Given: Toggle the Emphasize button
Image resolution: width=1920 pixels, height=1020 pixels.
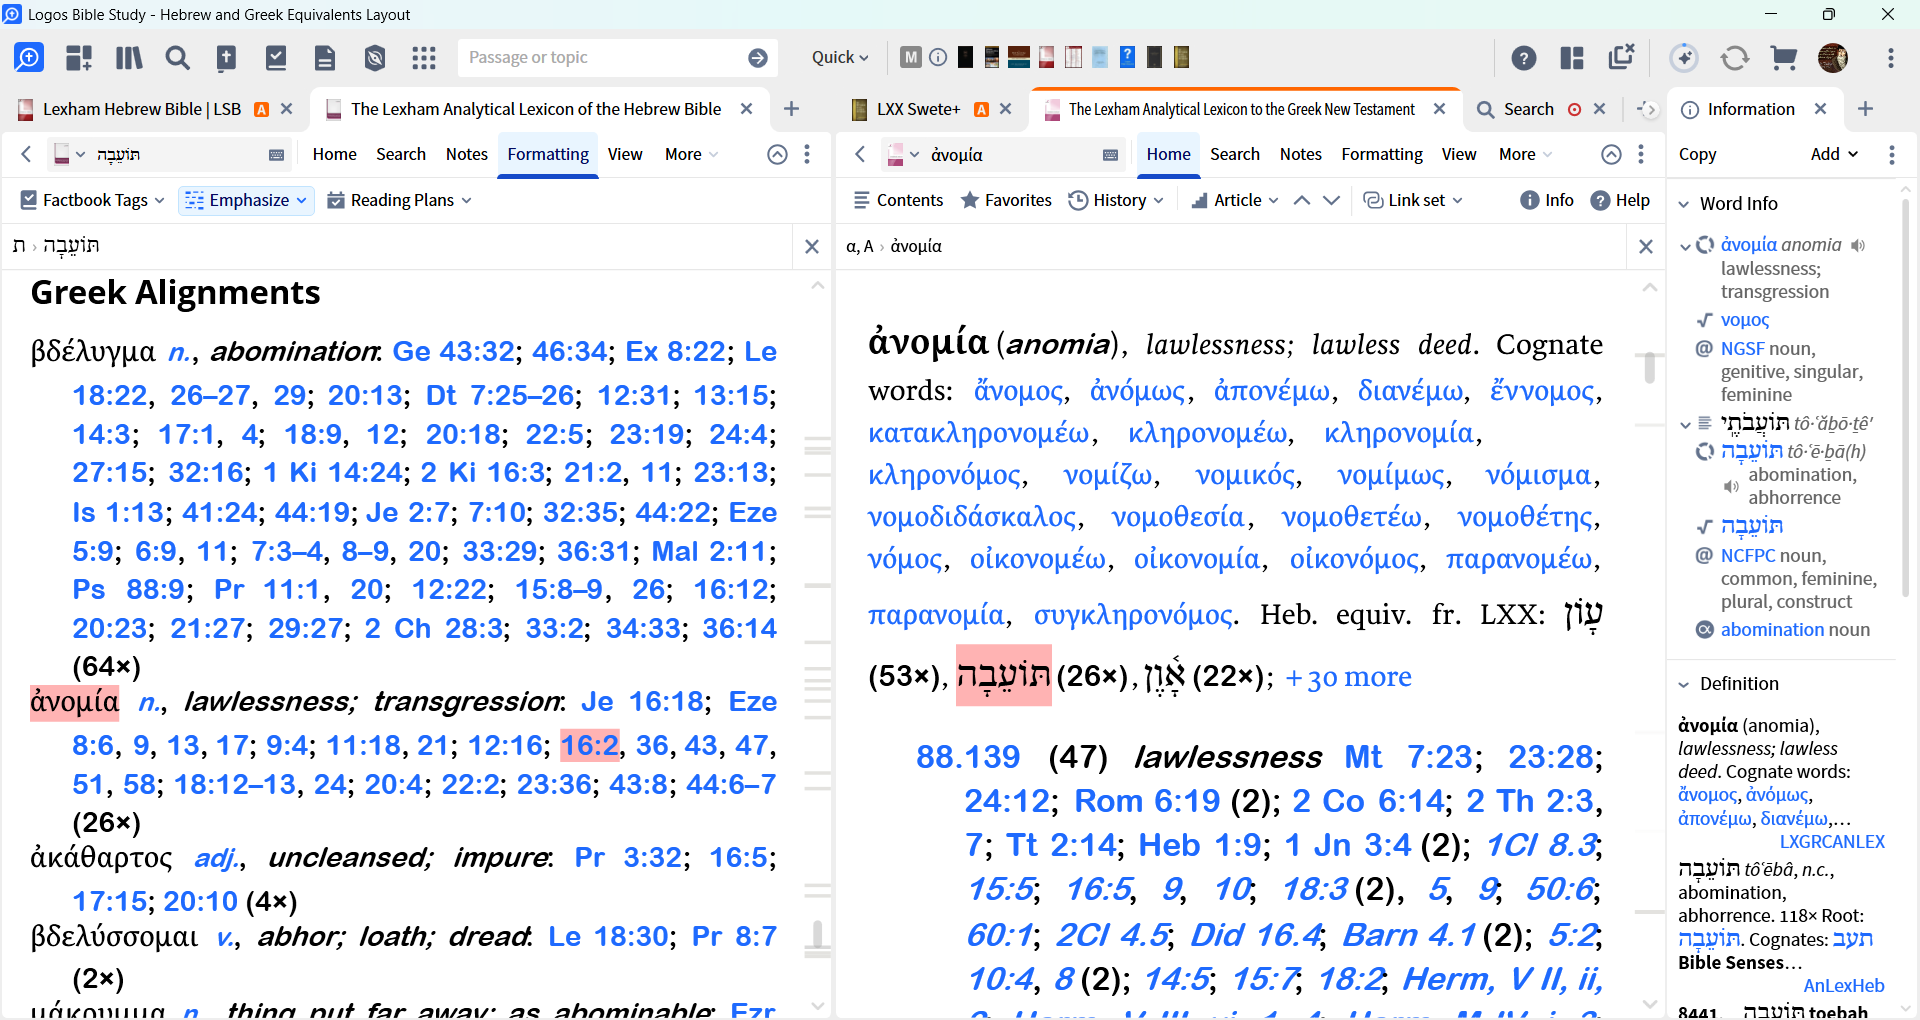Looking at the screenshot, I should 246,200.
